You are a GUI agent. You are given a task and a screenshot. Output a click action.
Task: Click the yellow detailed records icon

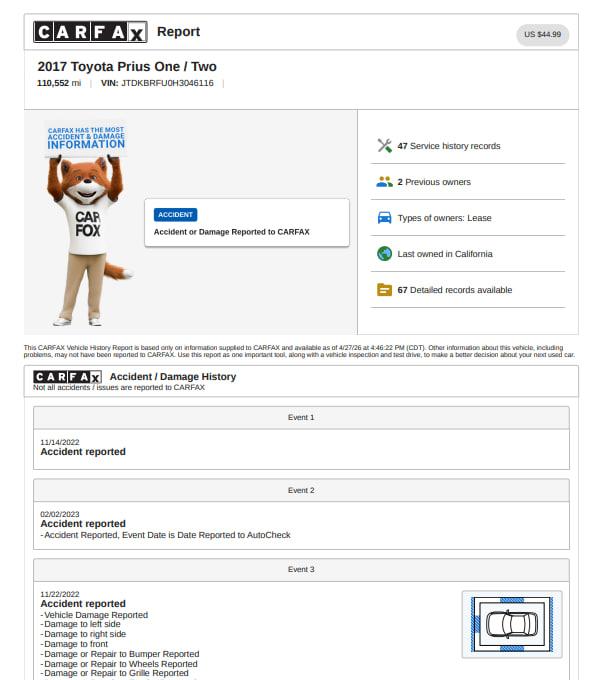[x=384, y=290]
